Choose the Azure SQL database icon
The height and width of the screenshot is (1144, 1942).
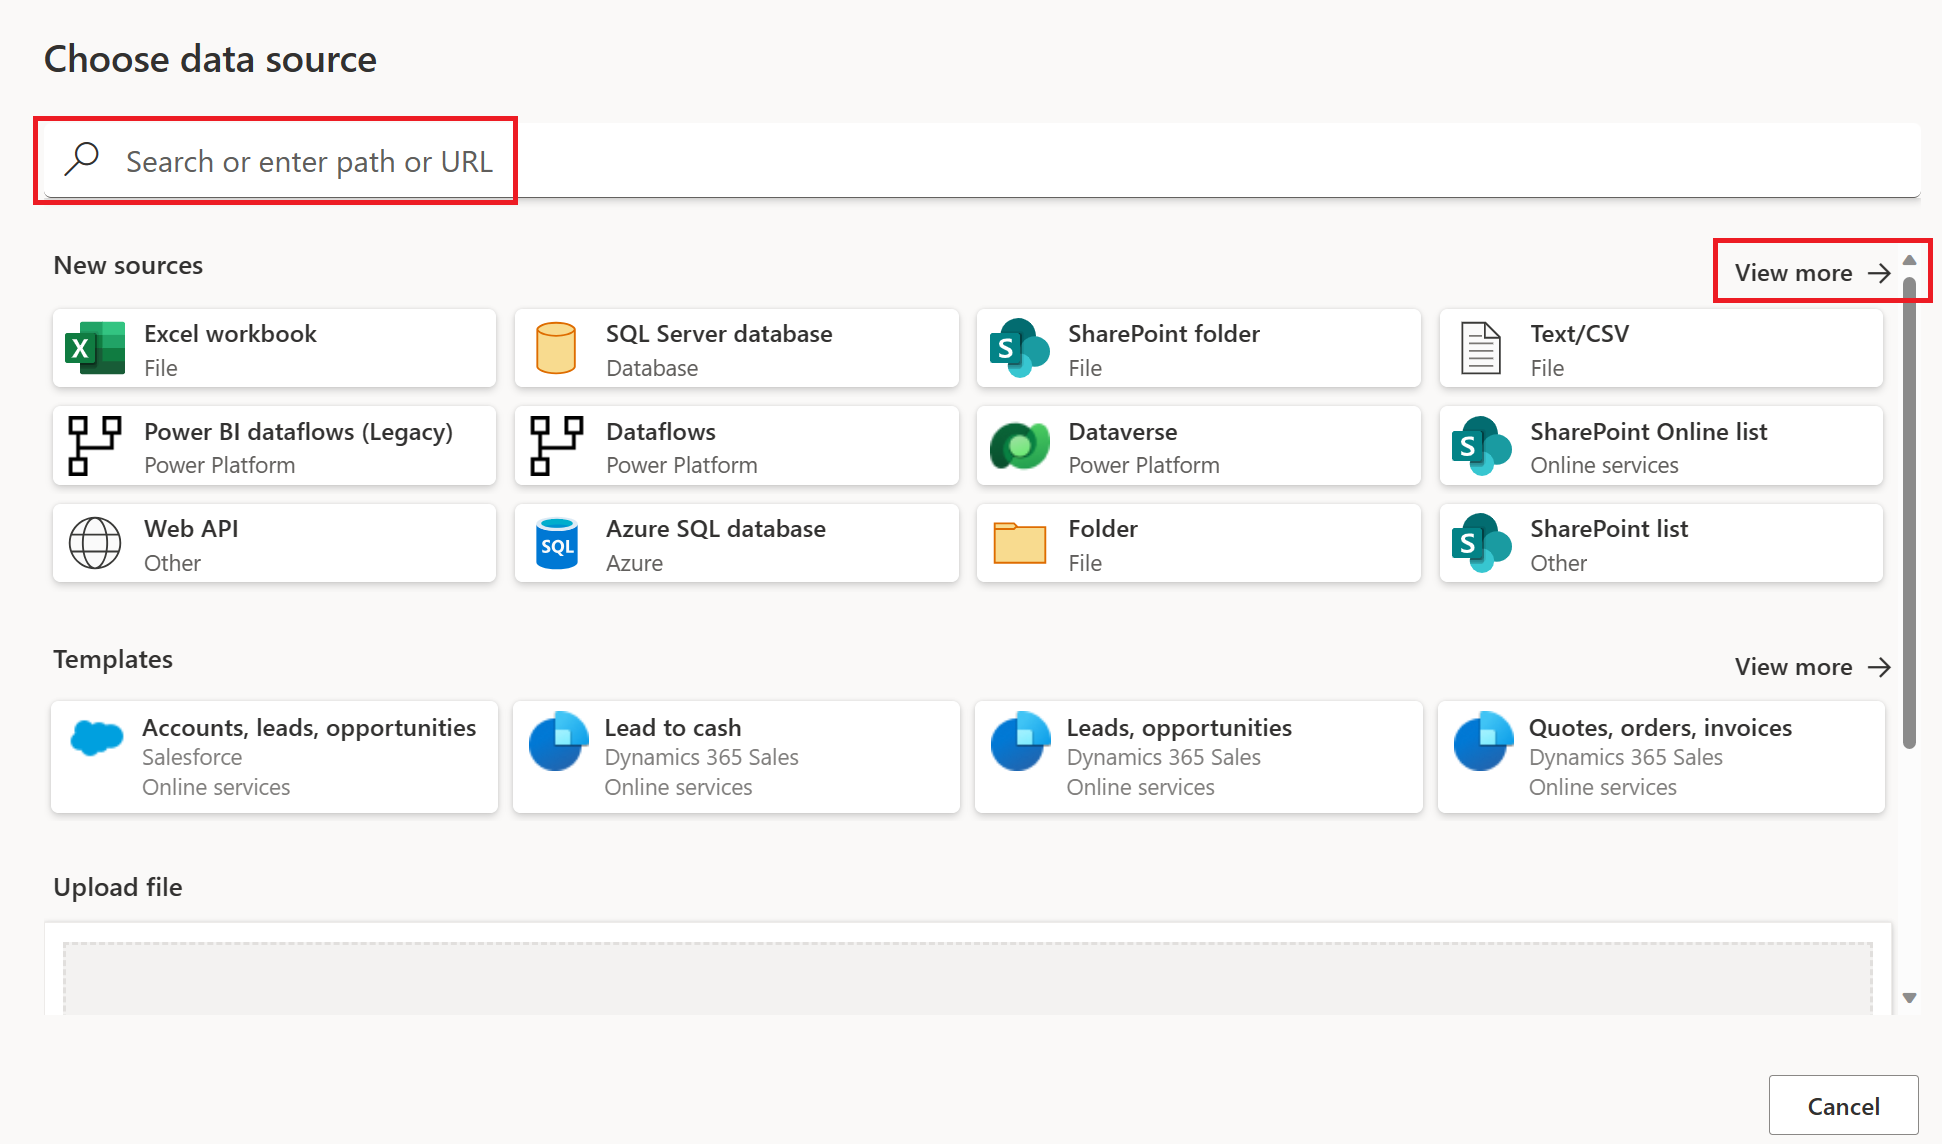(x=556, y=543)
